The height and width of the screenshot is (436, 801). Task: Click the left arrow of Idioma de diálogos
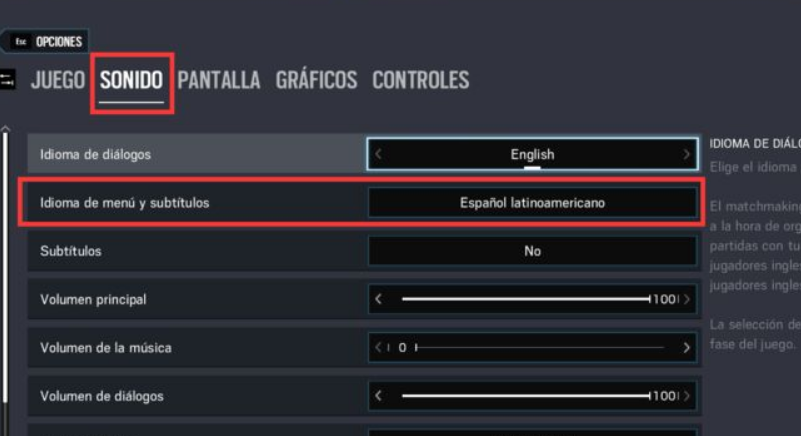379,154
